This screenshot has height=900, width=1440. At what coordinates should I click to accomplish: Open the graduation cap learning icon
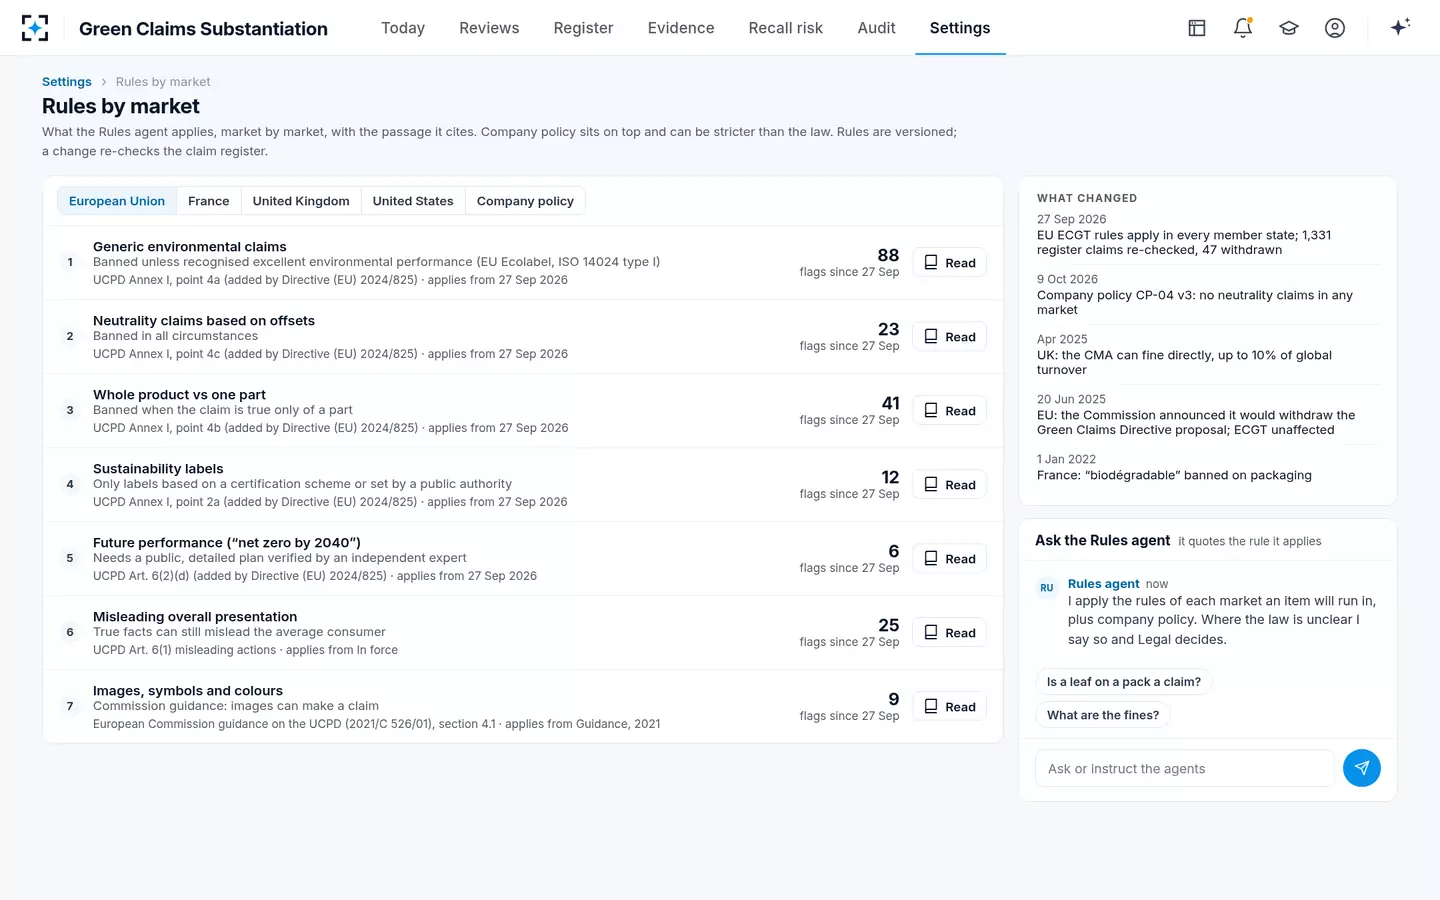pyautogui.click(x=1289, y=28)
